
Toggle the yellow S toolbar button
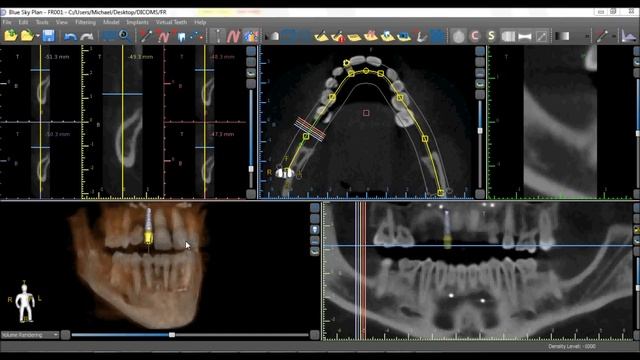[491, 36]
